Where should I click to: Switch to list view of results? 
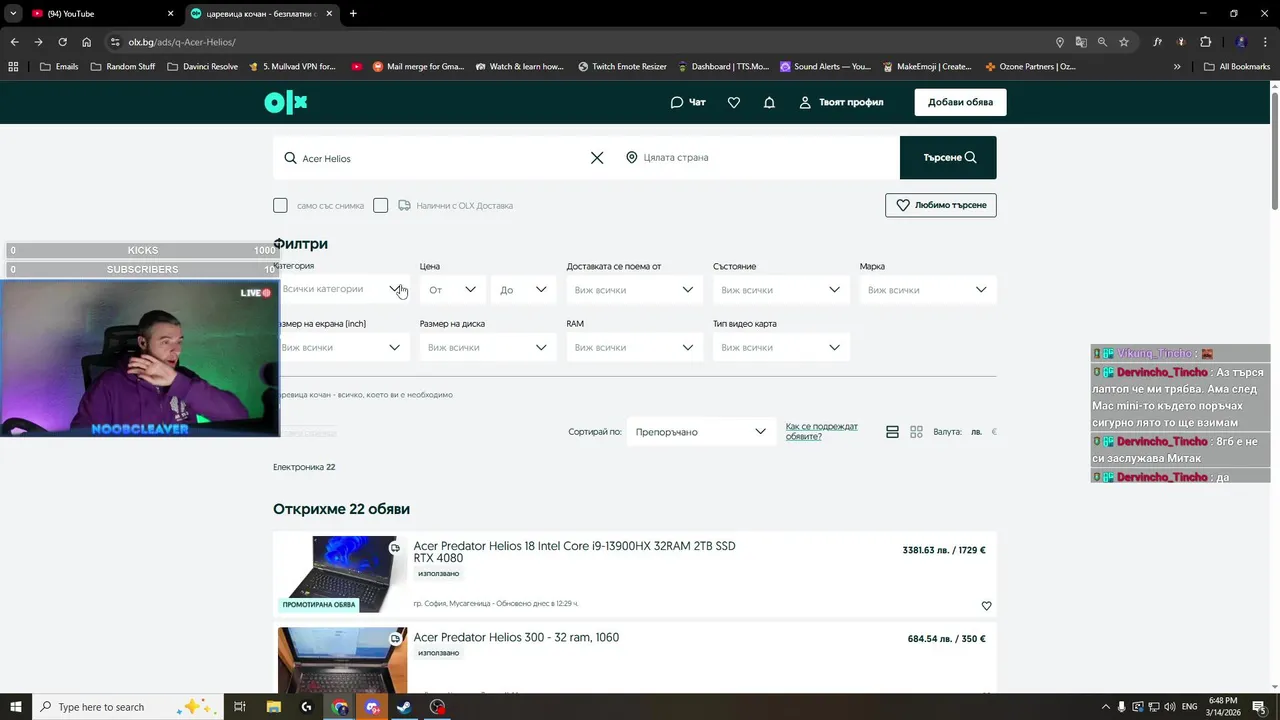(892, 432)
